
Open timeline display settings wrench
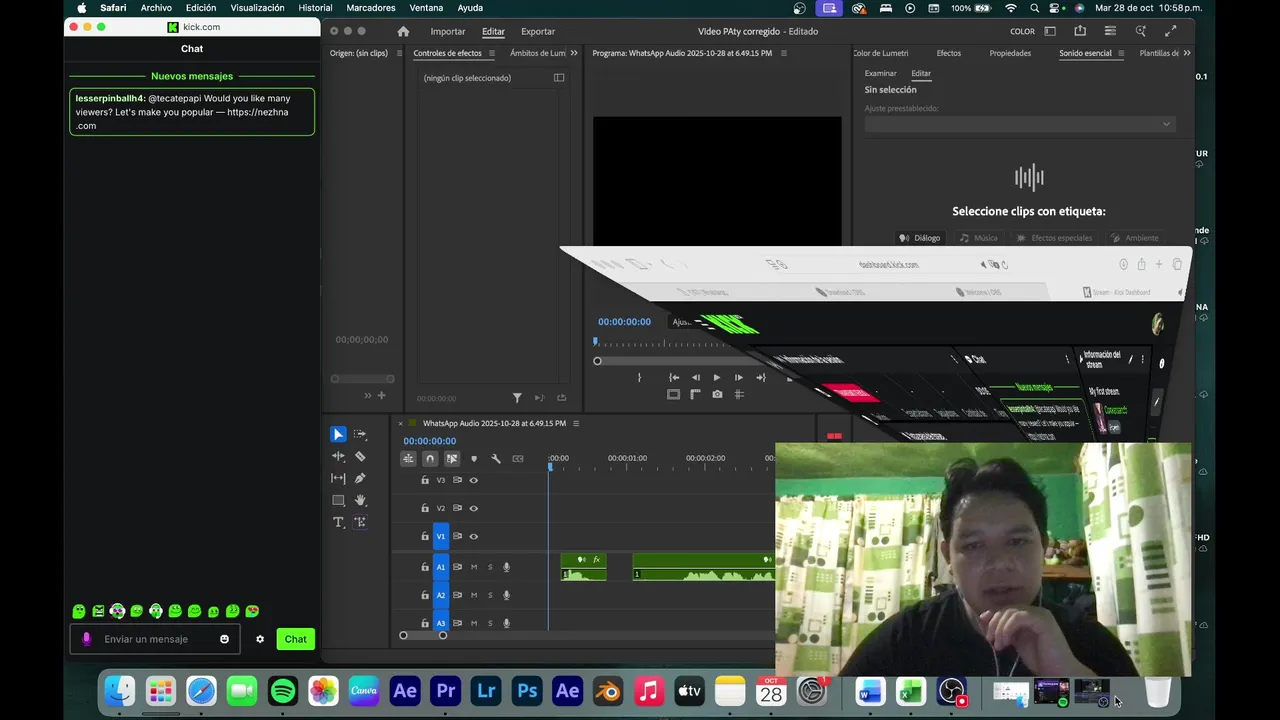[x=496, y=459]
